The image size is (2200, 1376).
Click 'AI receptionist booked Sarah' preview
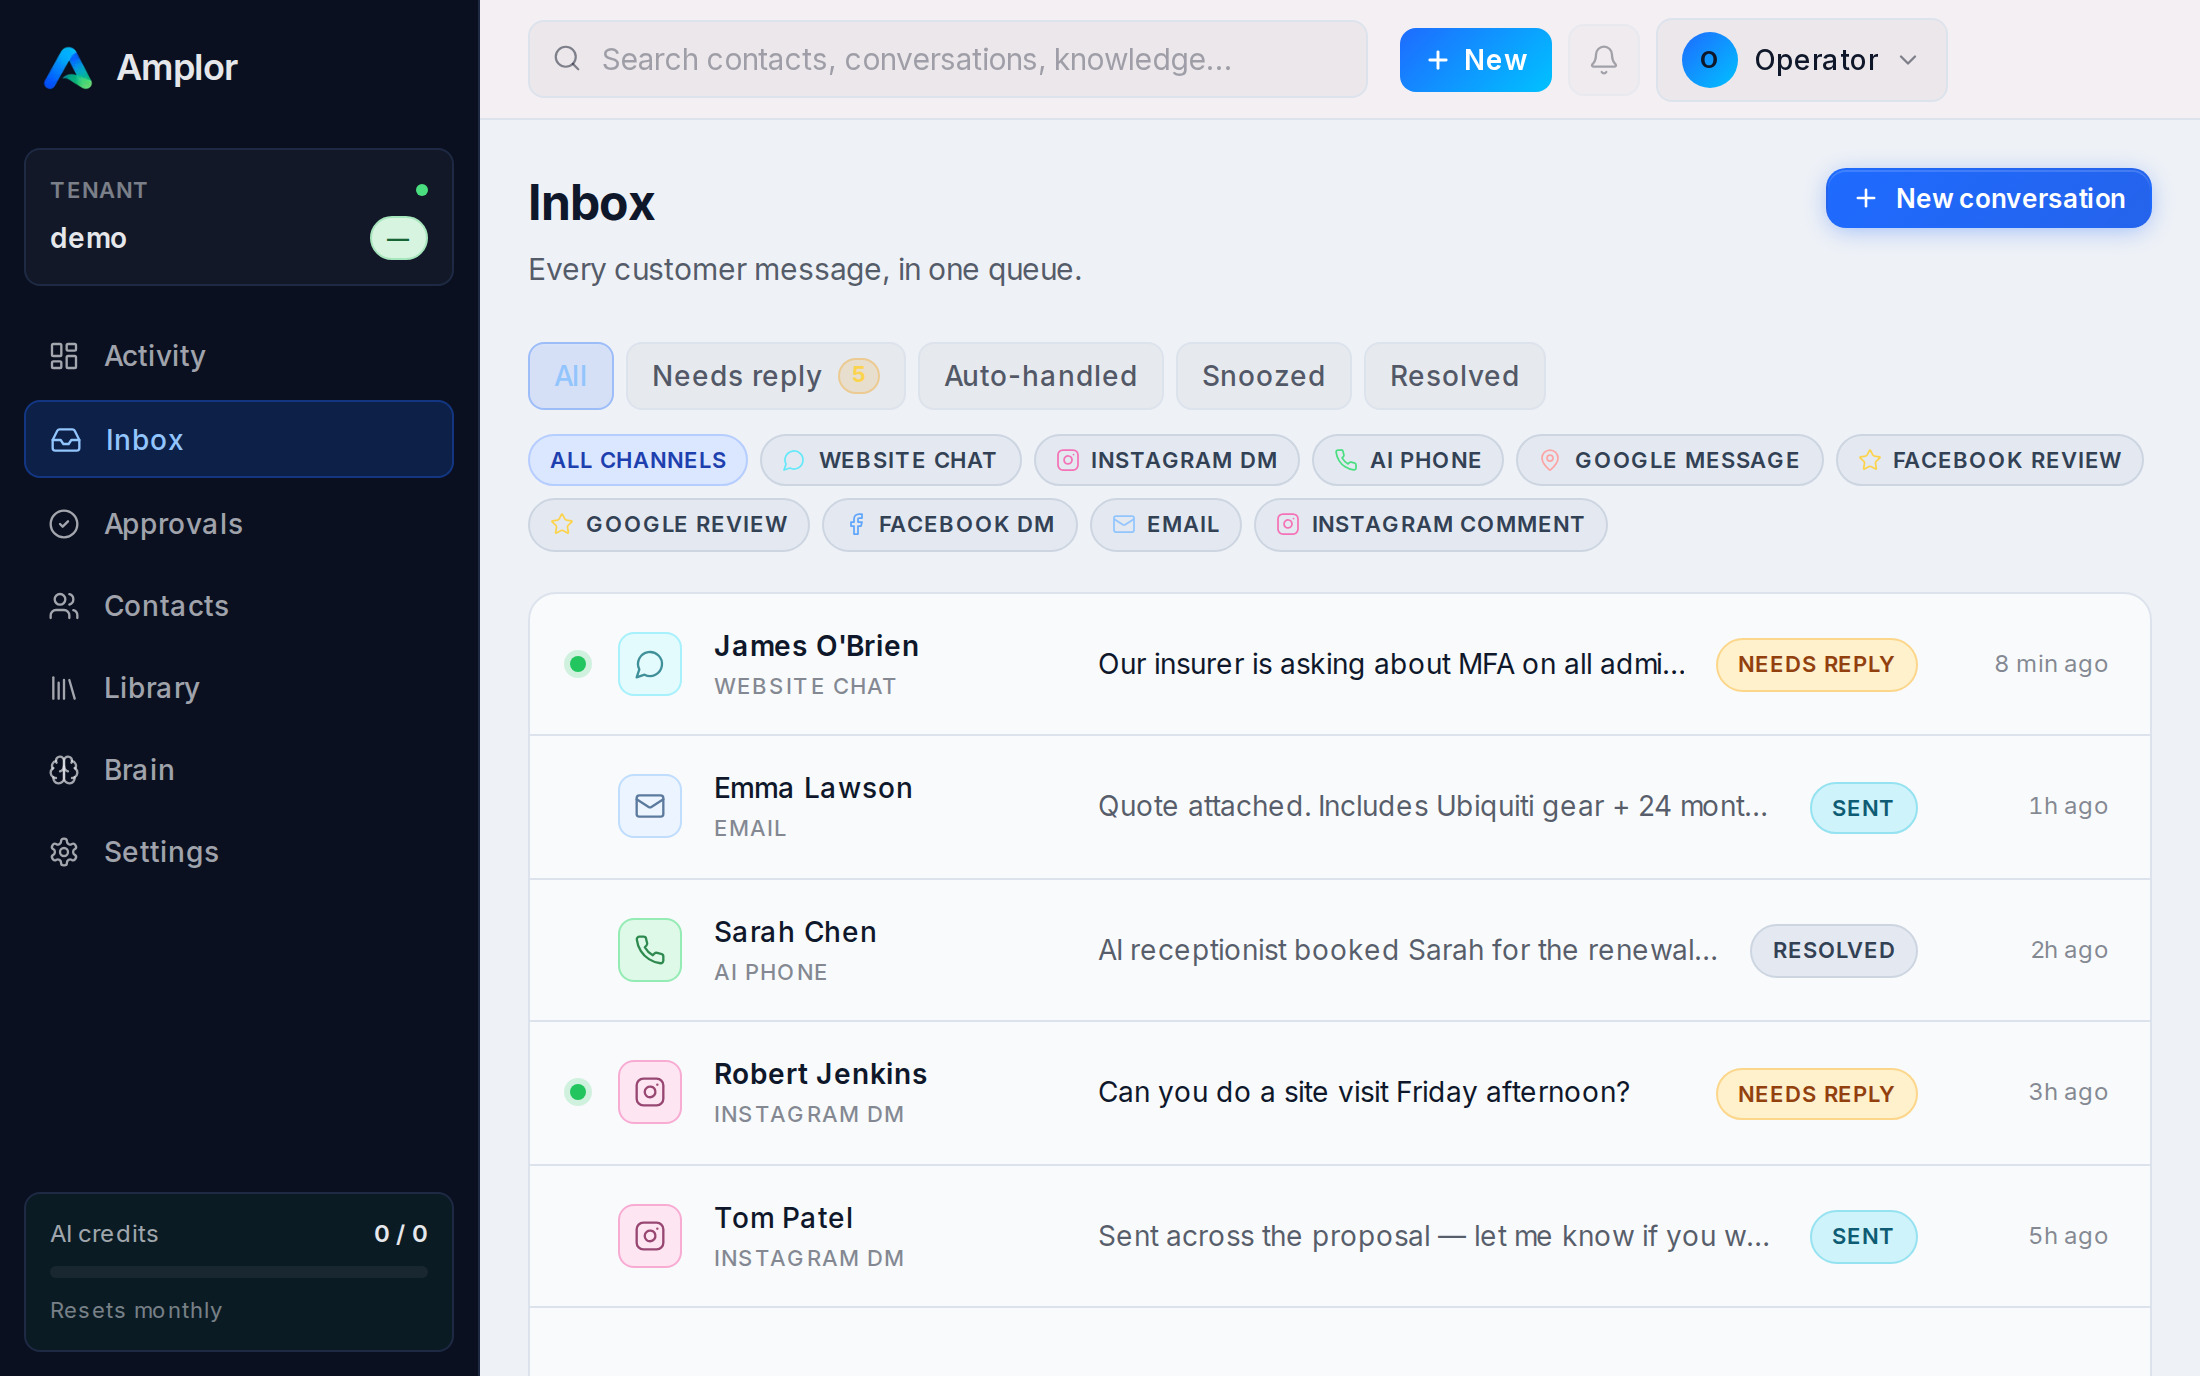pyautogui.click(x=1408, y=950)
